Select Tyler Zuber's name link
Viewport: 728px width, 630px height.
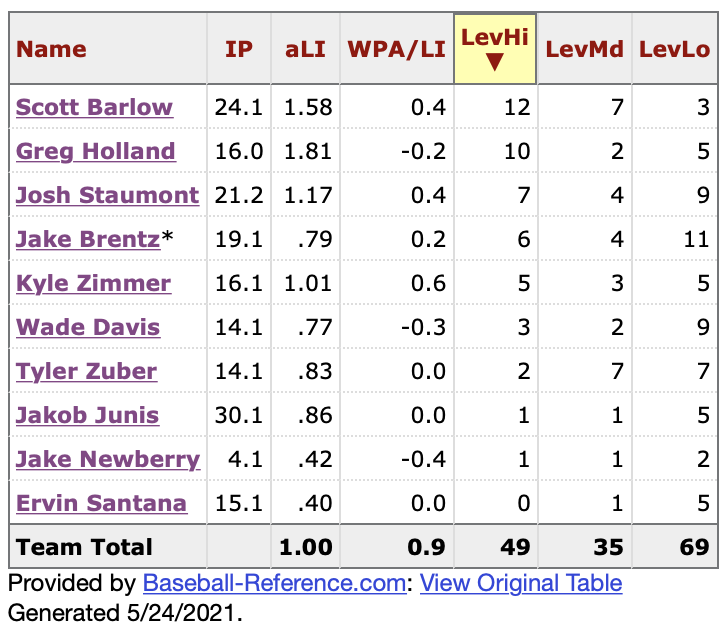(x=86, y=372)
